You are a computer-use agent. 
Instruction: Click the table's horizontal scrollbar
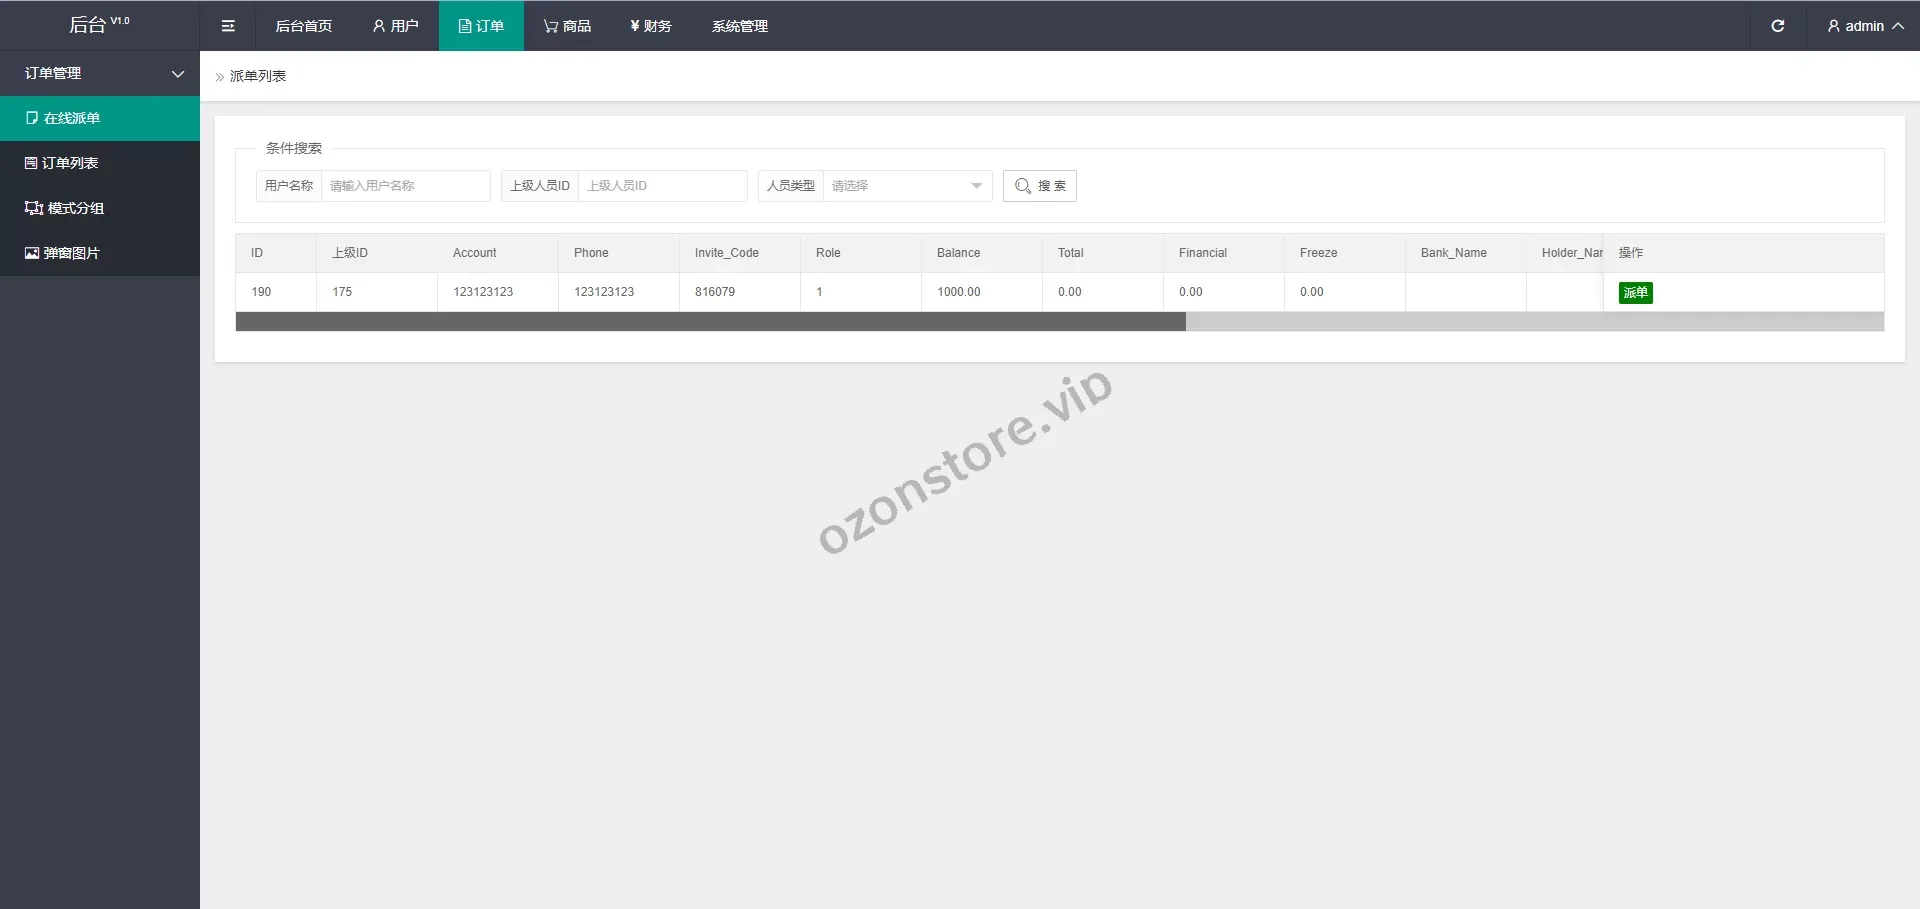[710, 322]
